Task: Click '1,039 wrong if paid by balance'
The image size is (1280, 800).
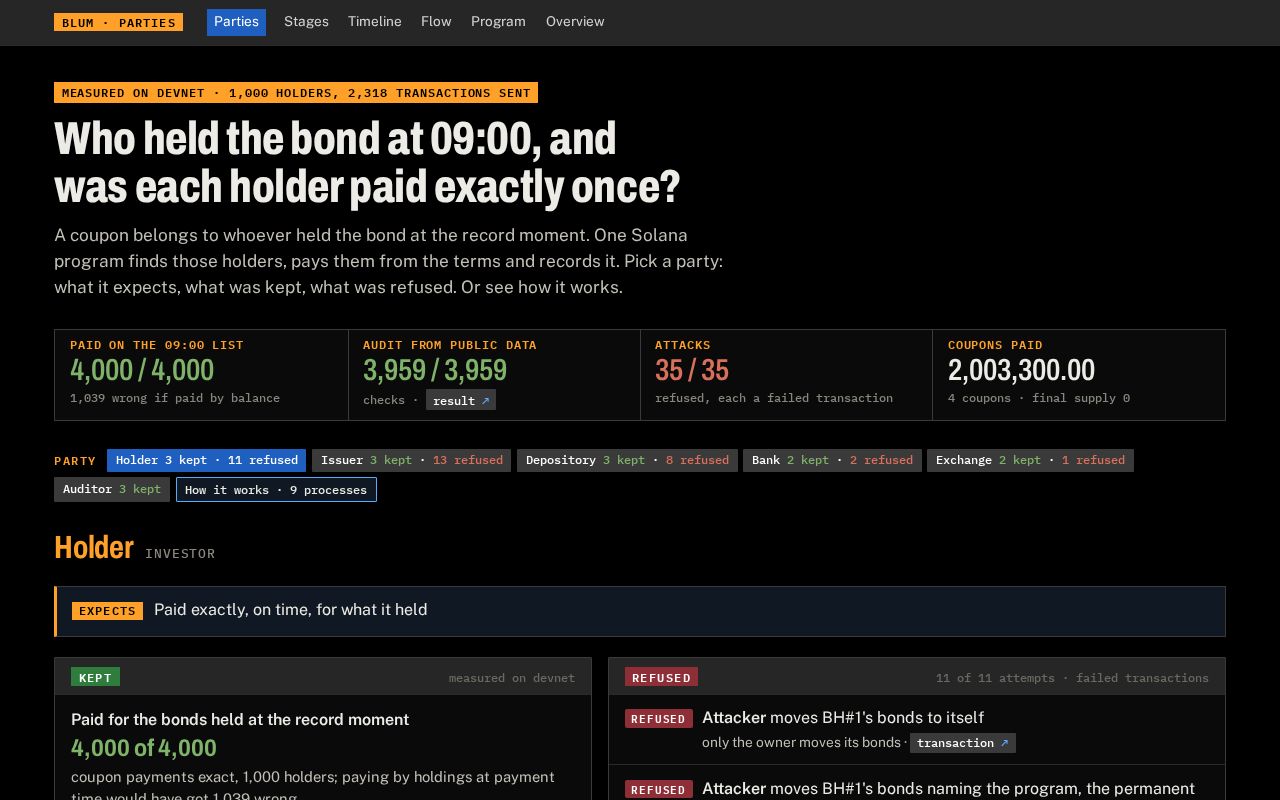Action: point(175,398)
